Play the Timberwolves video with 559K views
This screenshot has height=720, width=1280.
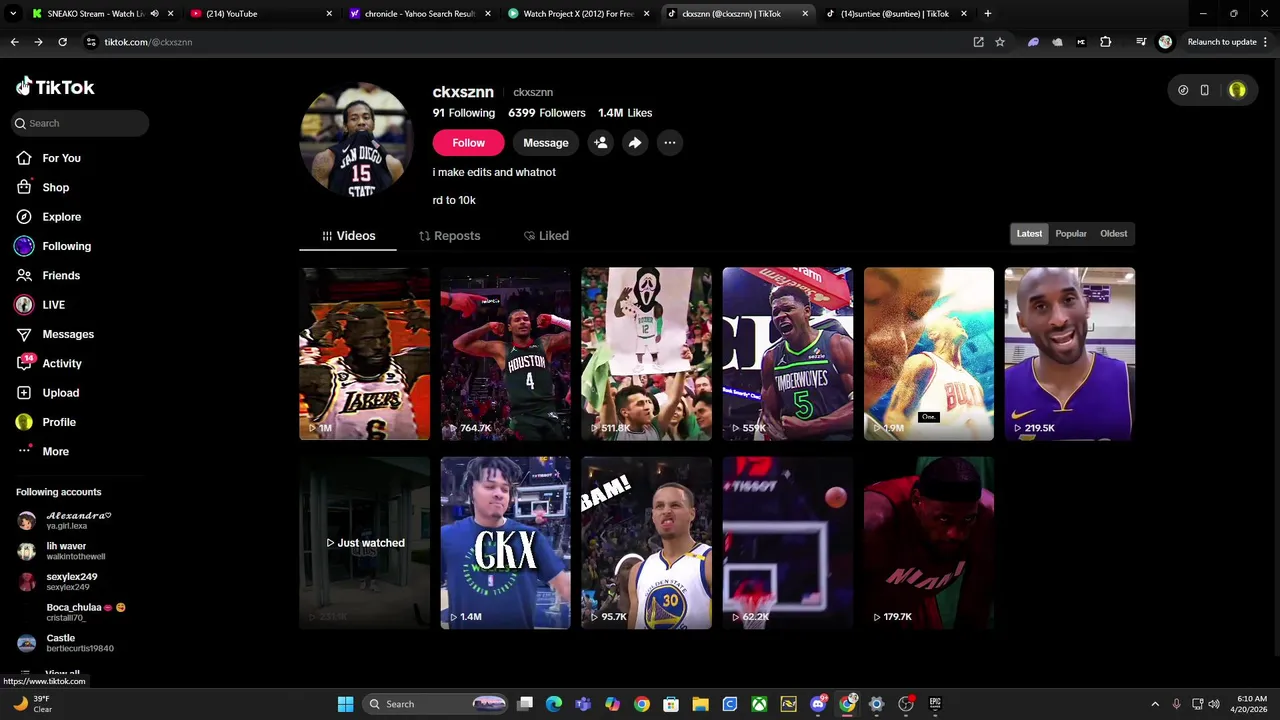[x=788, y=354]
